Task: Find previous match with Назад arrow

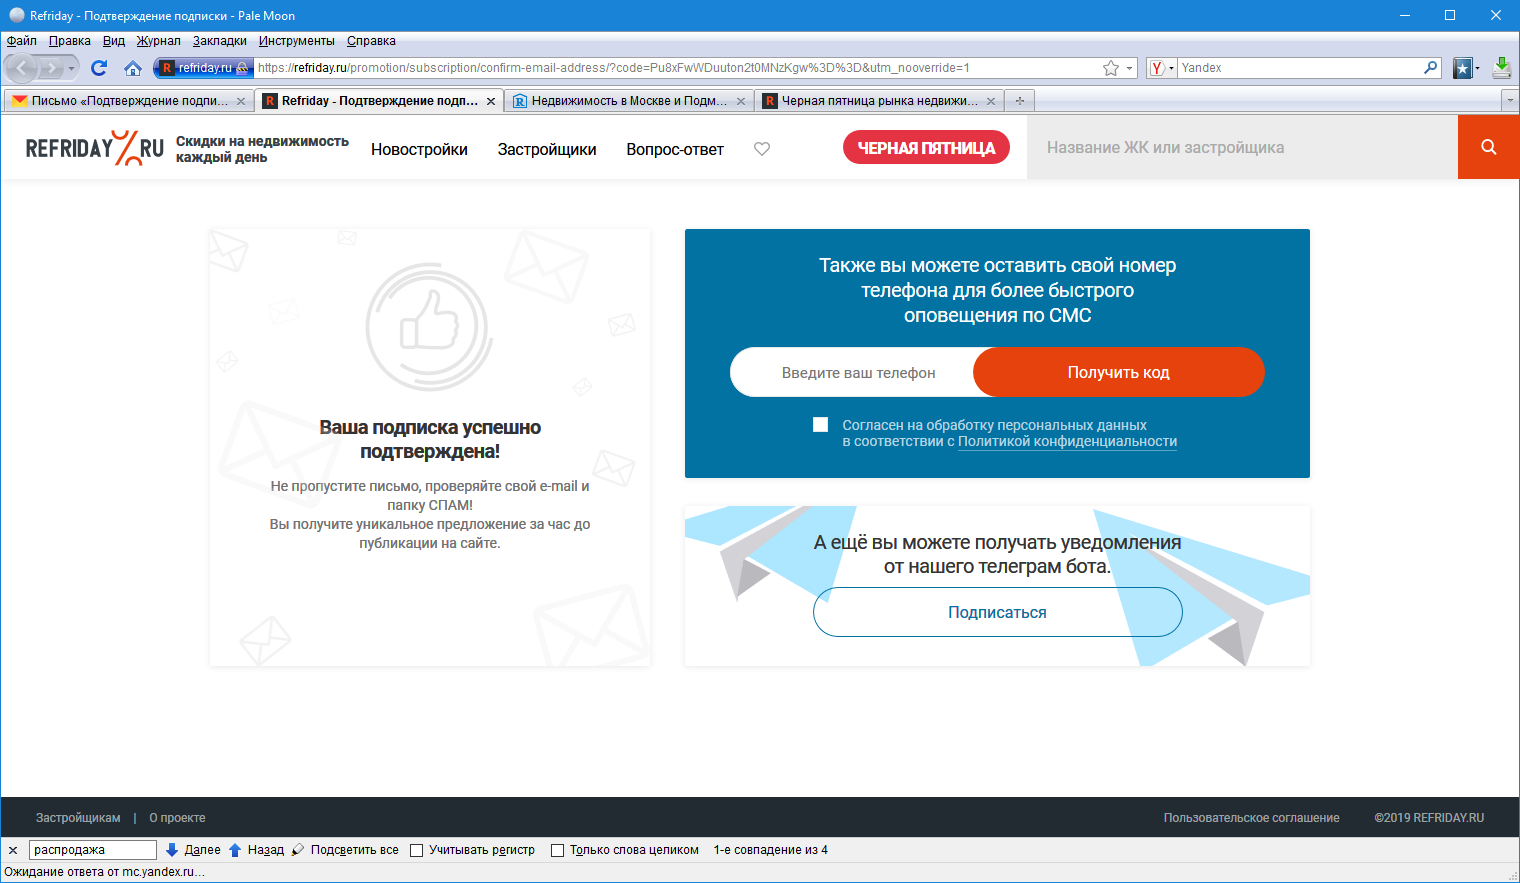Action: click(256, 850)
